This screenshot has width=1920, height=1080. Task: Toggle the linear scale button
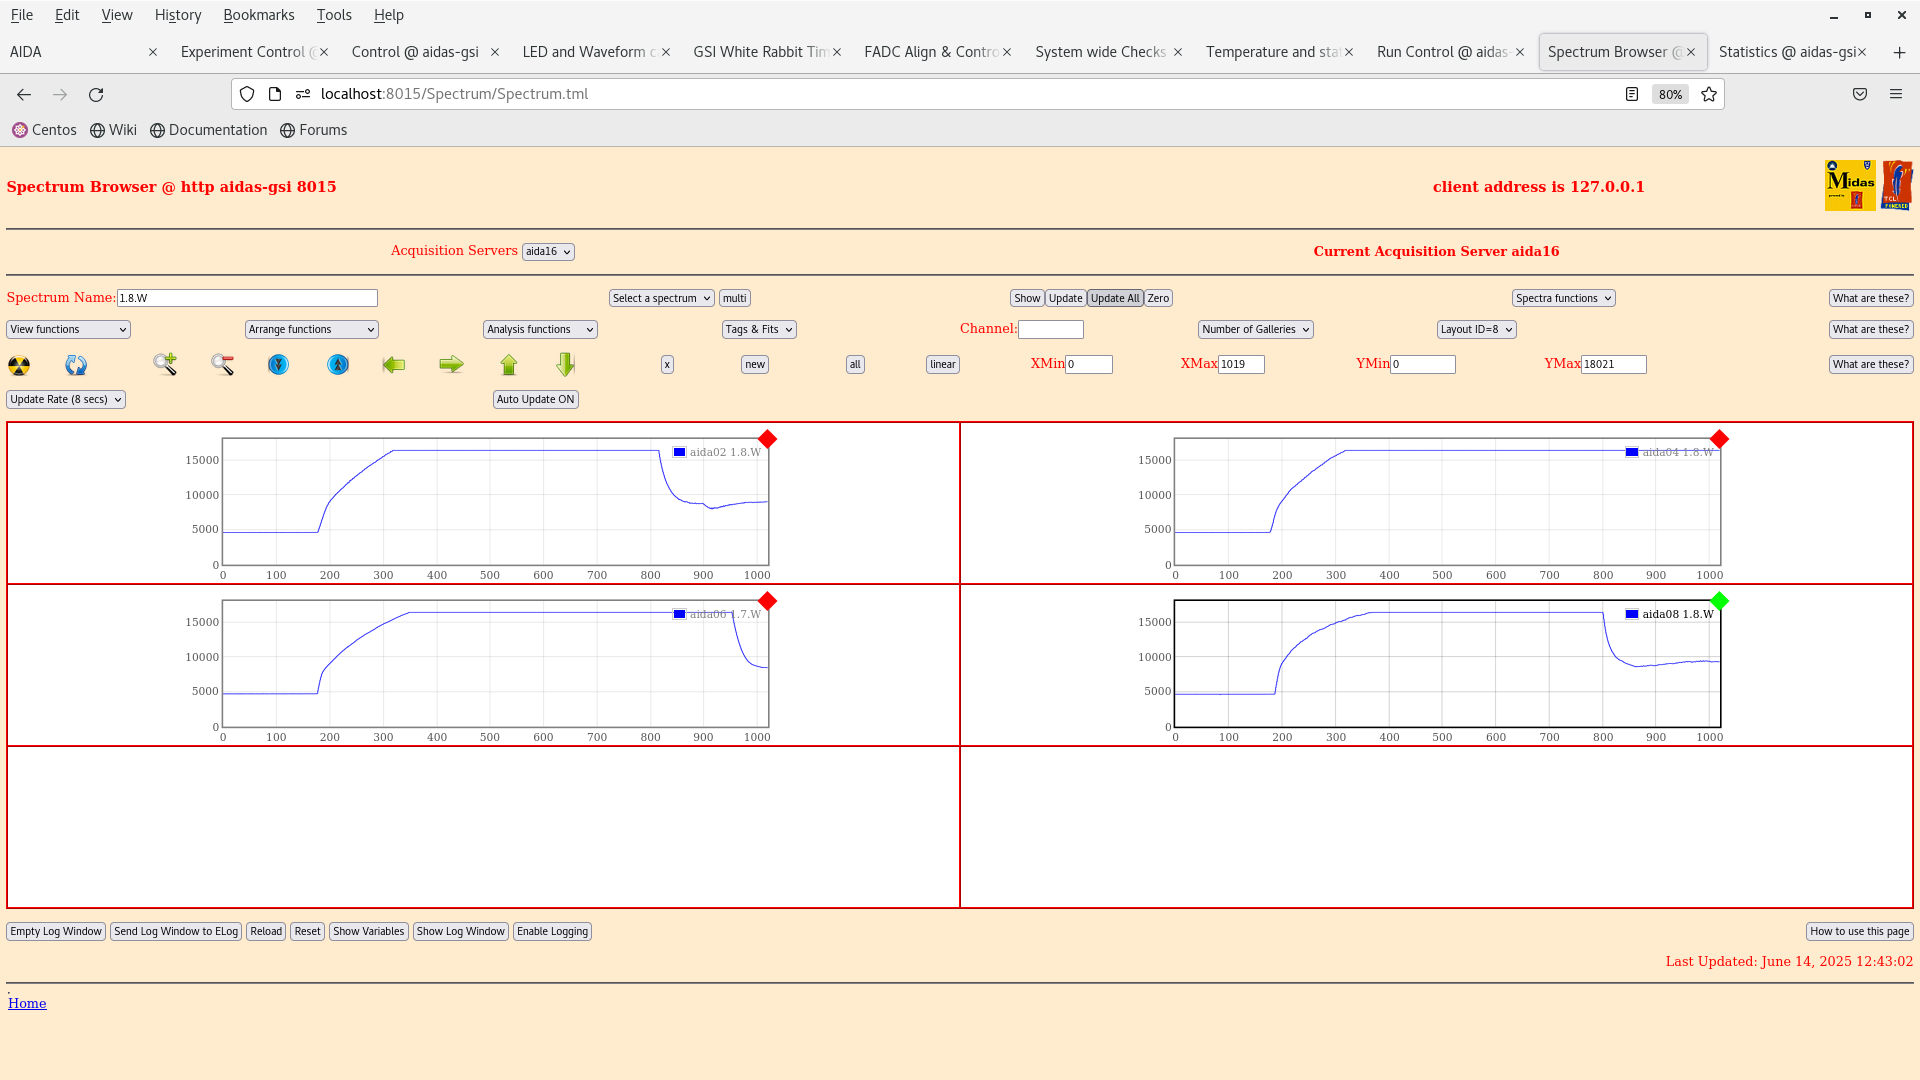coord(942,365)
